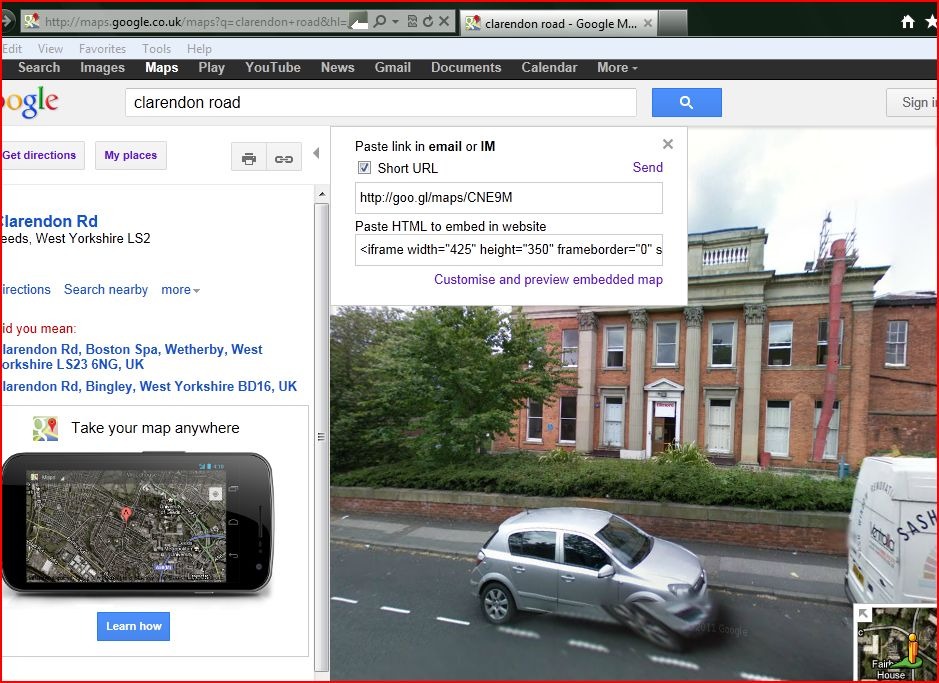Click the minimap resize arrow icon
The height and width of the screenshot is (683, 939).
coord(864,613)
